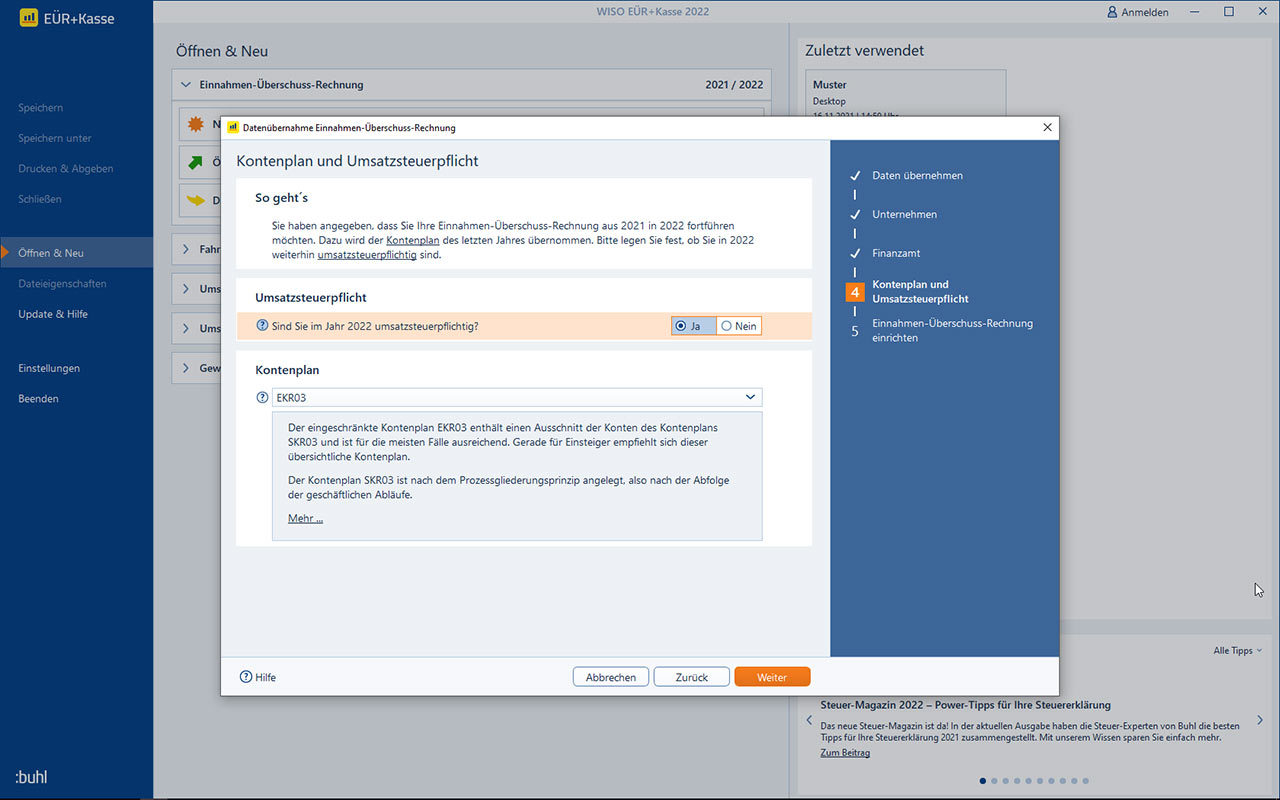This screenshot has width=1280, height=800.
Task: Click the EÜR+Kasse logo icon
Action: pos(28,17)
